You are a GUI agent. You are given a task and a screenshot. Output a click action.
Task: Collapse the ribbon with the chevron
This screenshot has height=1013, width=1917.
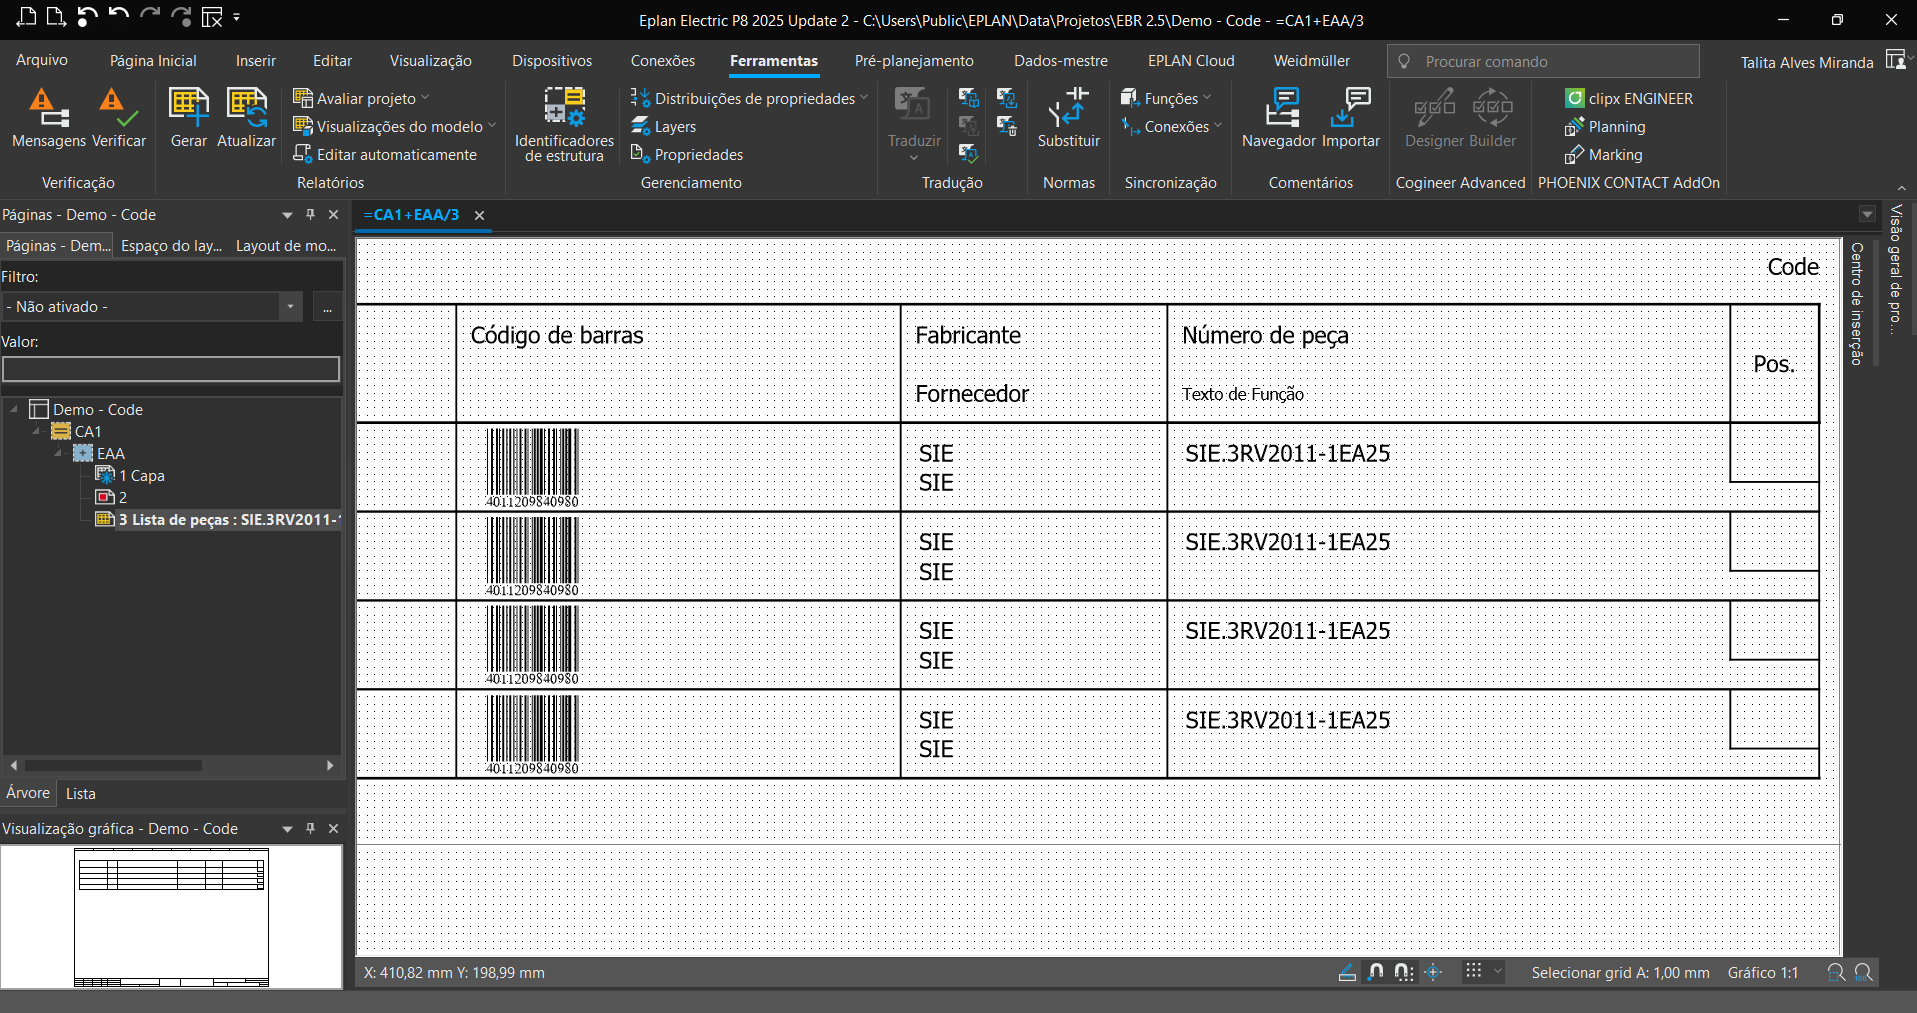point(1902,187)
